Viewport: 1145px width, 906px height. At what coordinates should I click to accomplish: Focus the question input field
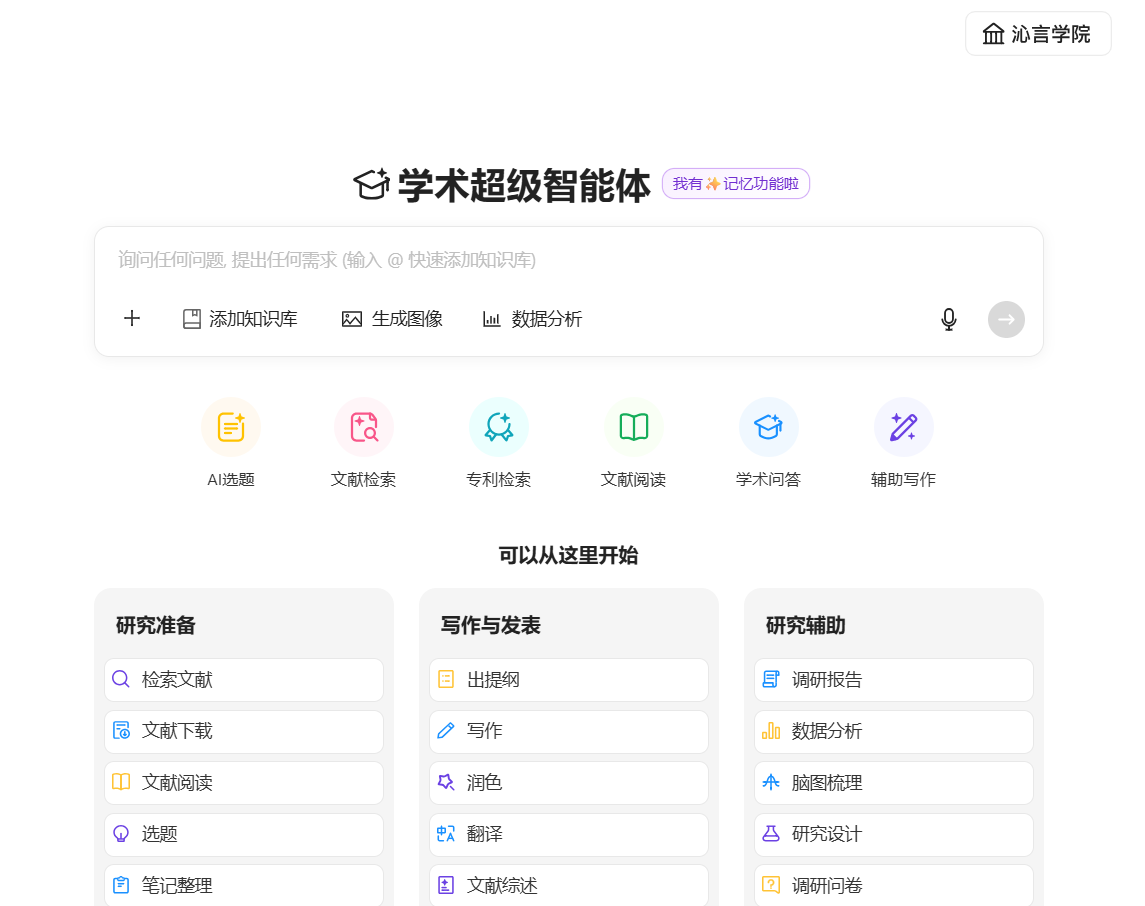tap(568, 260)
